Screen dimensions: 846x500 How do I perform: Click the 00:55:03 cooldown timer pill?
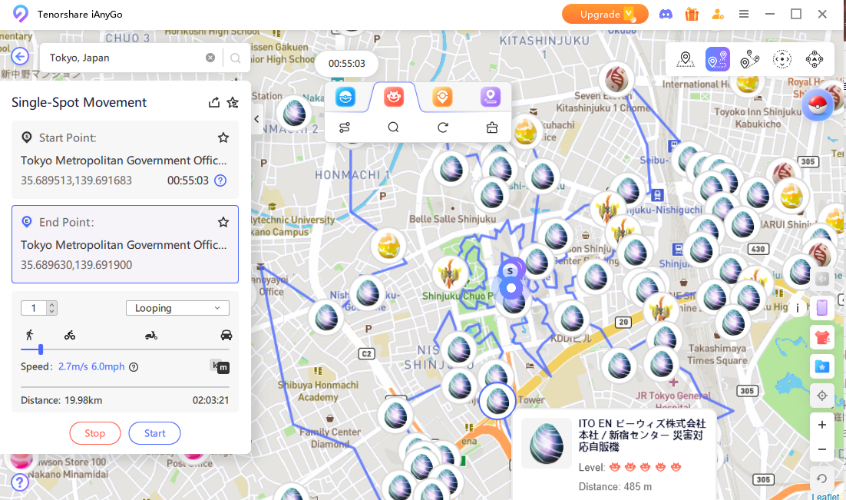coord(347,64)
